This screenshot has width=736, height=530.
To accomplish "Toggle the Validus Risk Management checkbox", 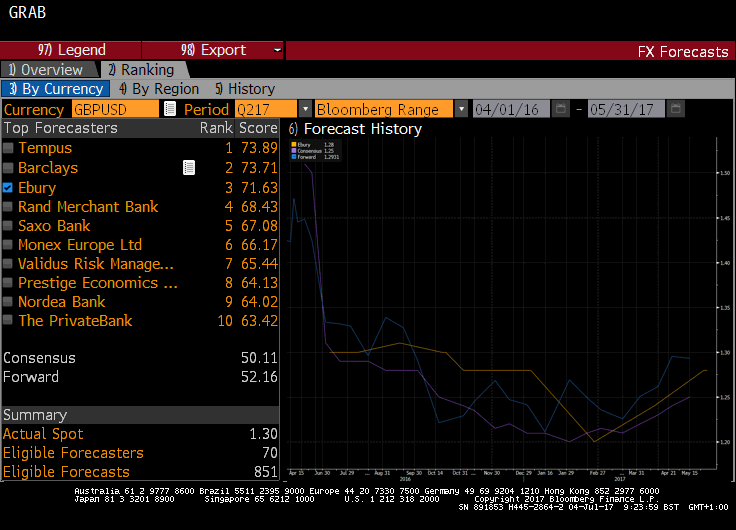I will click(x=8, y=264).
